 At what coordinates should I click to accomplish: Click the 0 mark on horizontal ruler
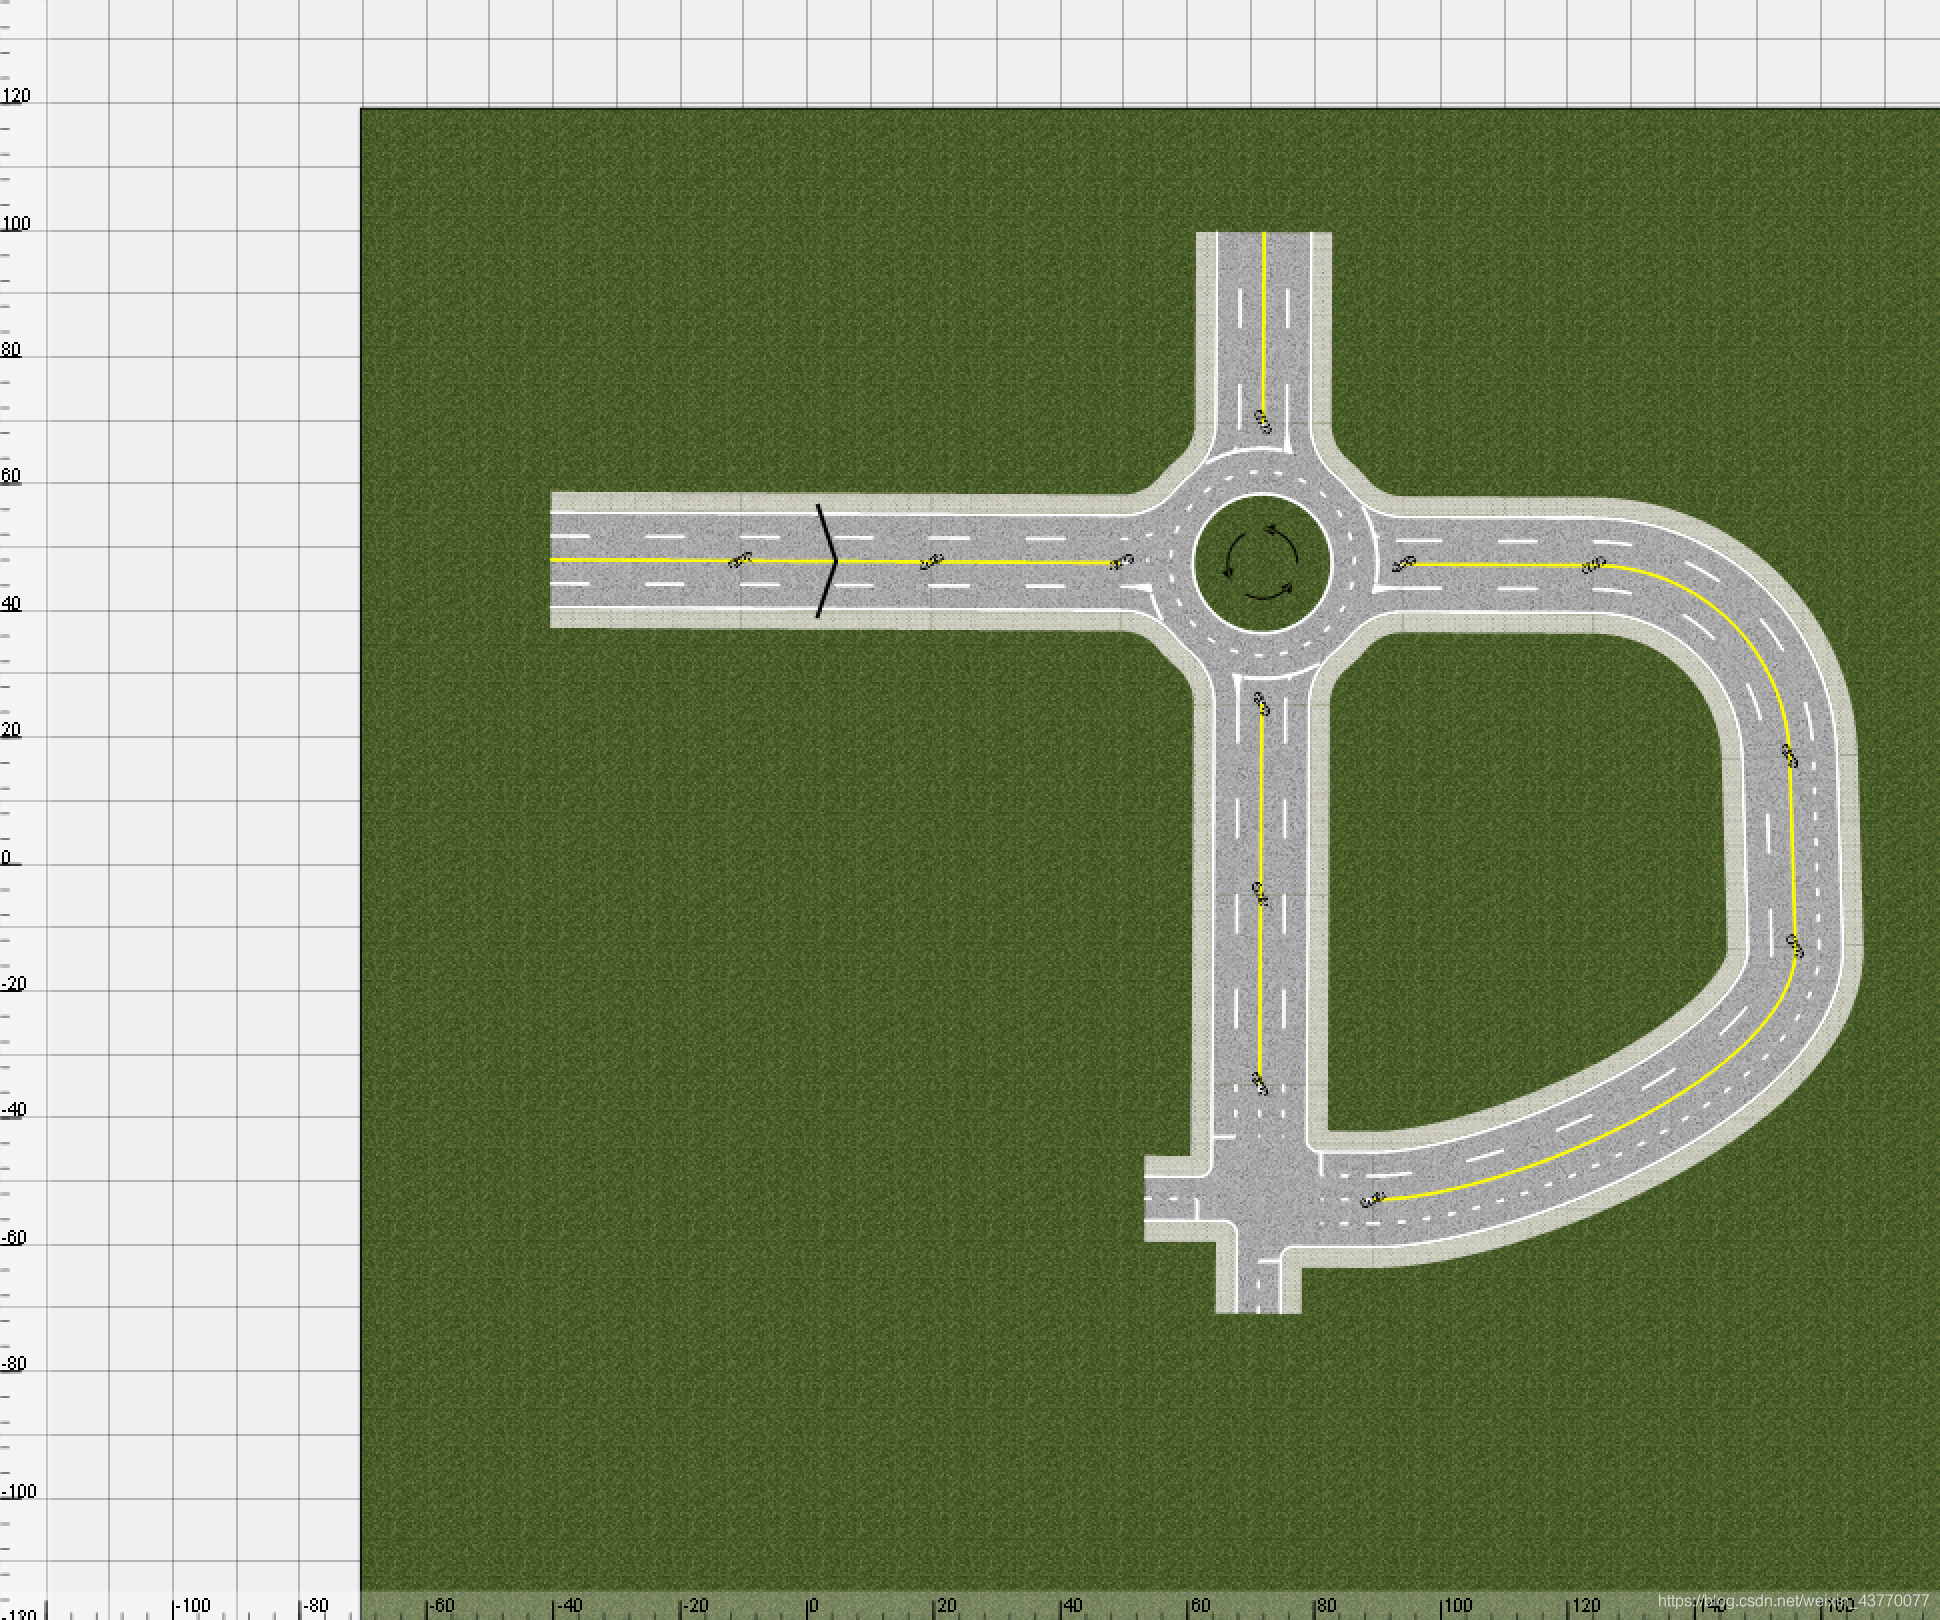click(x=813, y=1605)
